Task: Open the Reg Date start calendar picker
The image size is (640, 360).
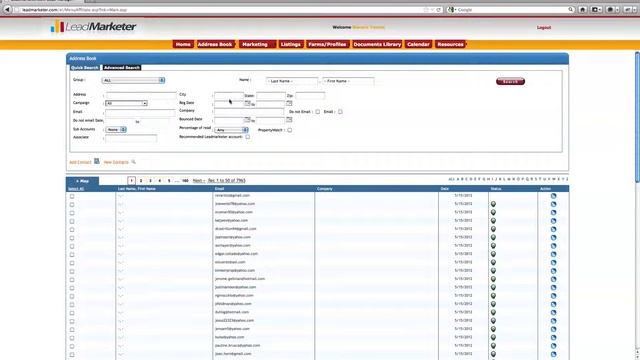Action: (247, 103)
